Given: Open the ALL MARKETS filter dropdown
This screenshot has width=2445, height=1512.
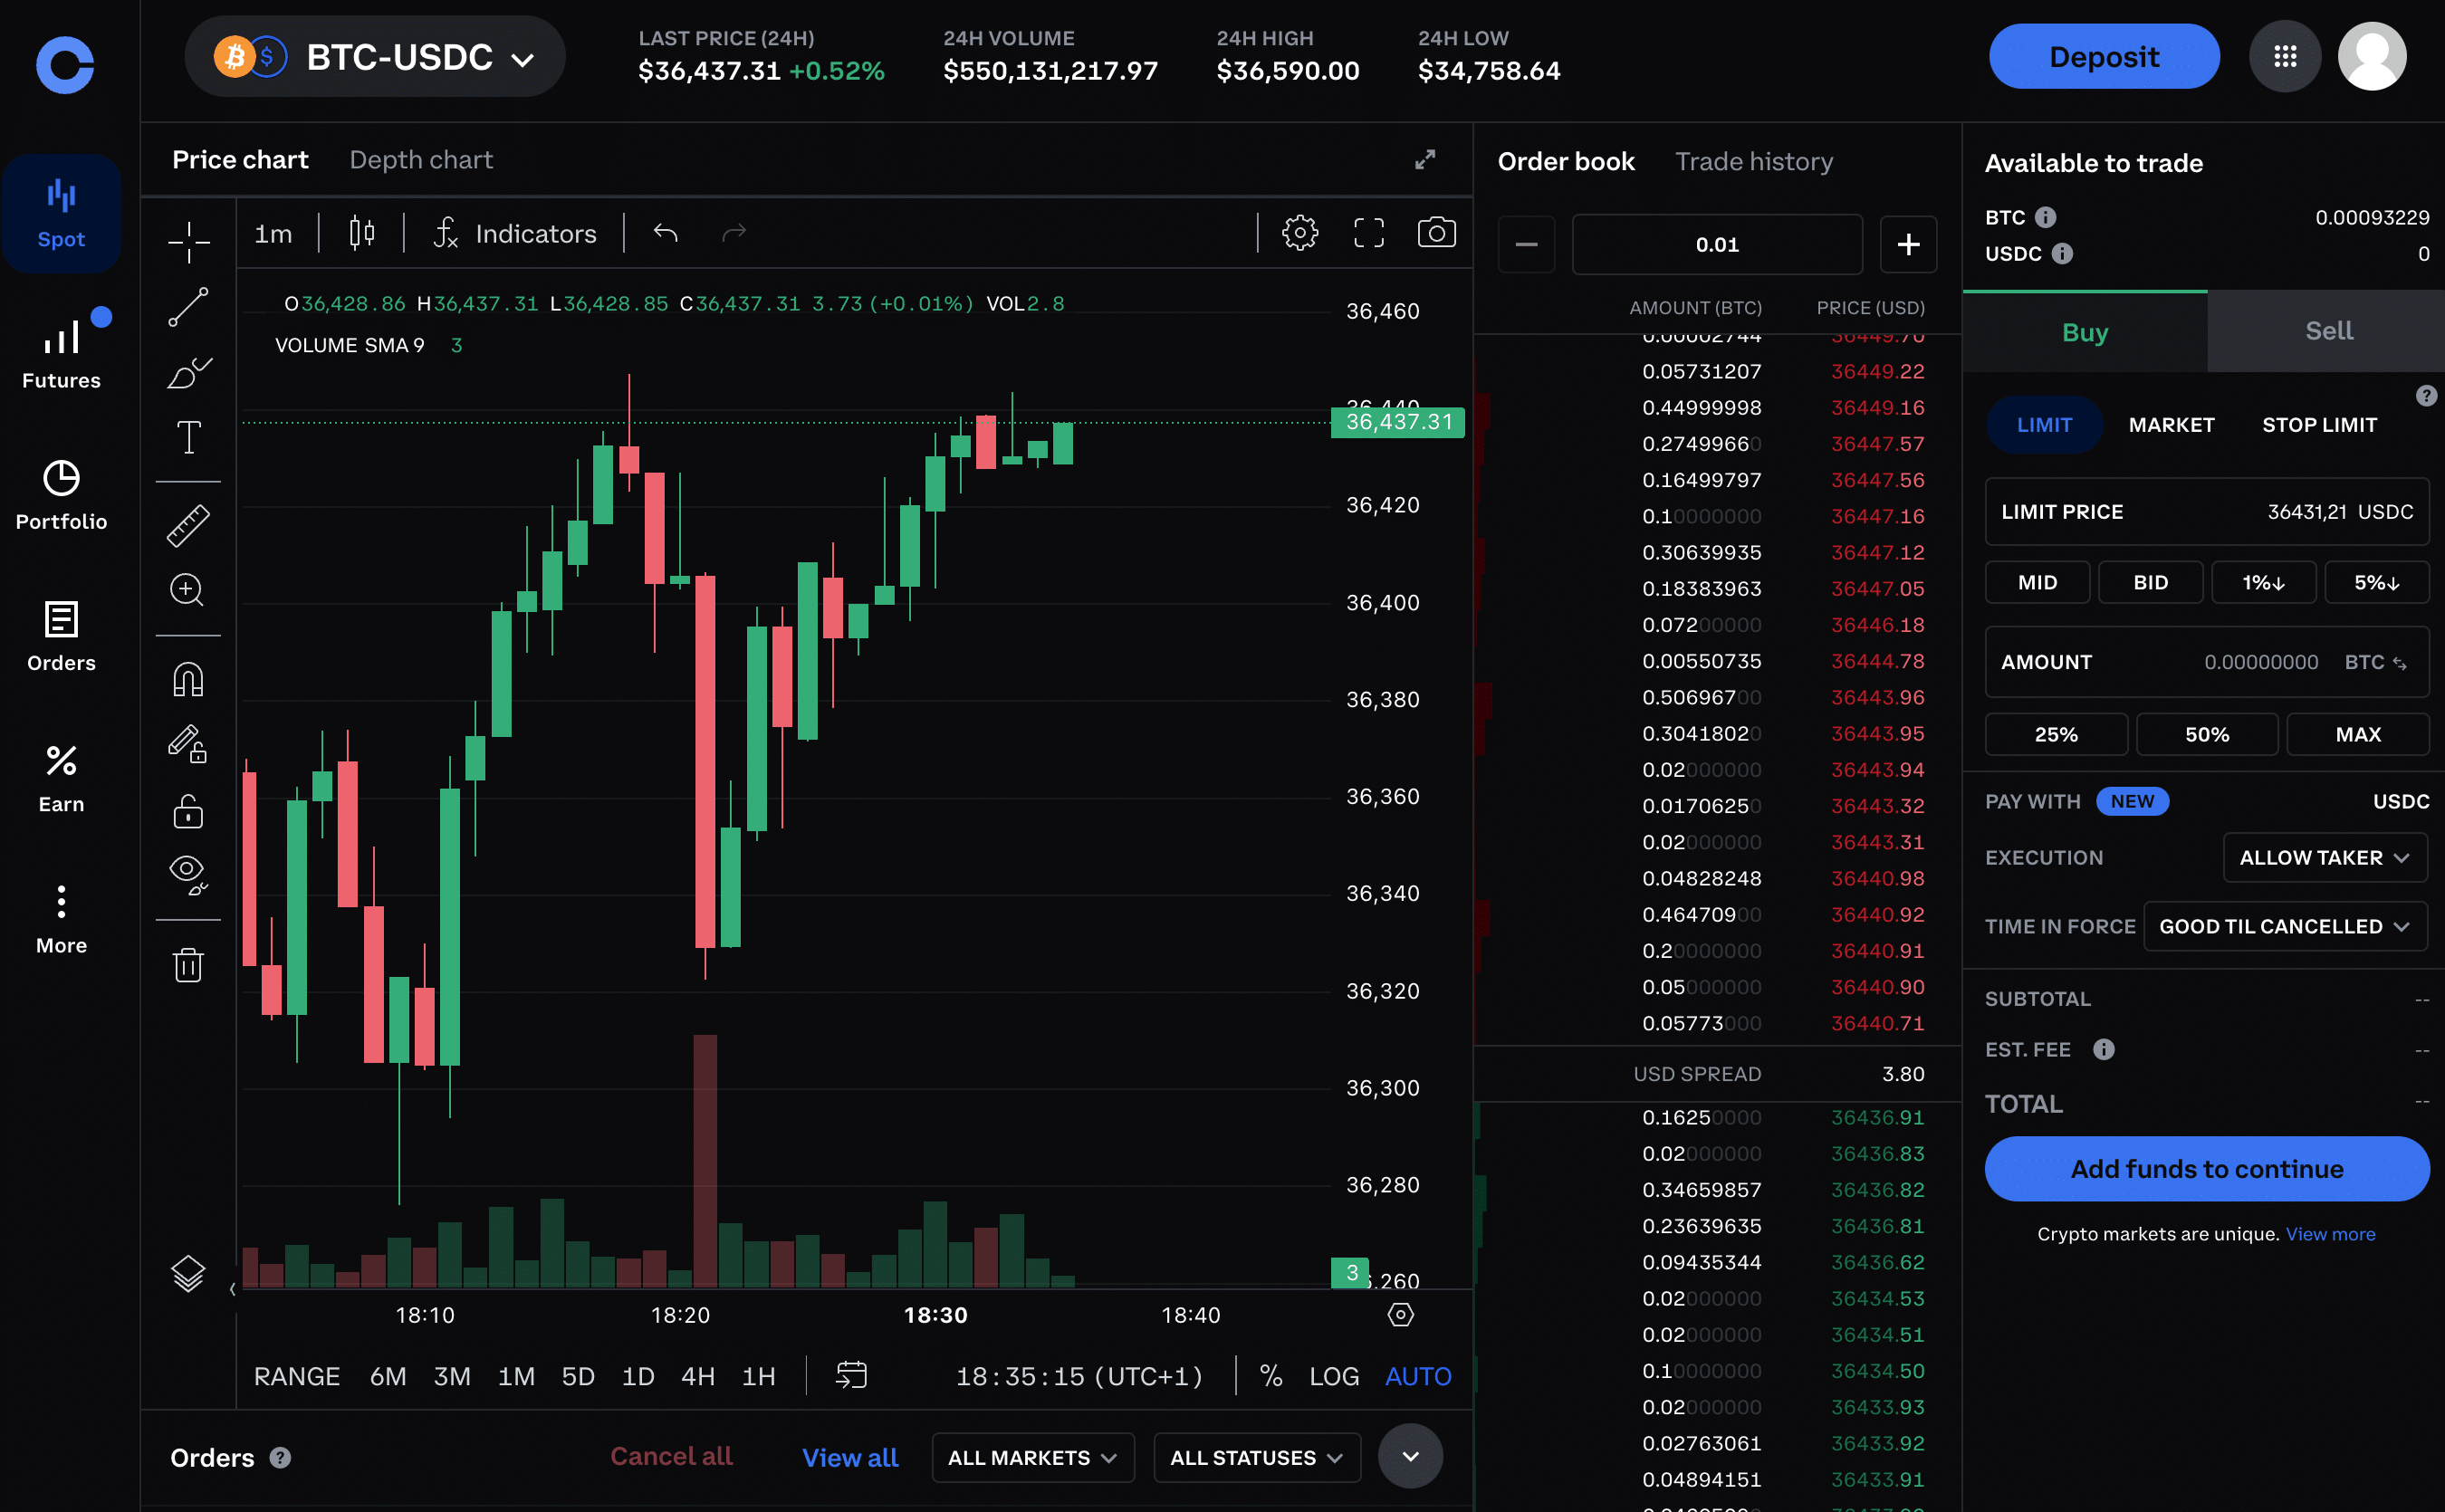Looking at the screenshot, I should click(1033, 1457).
